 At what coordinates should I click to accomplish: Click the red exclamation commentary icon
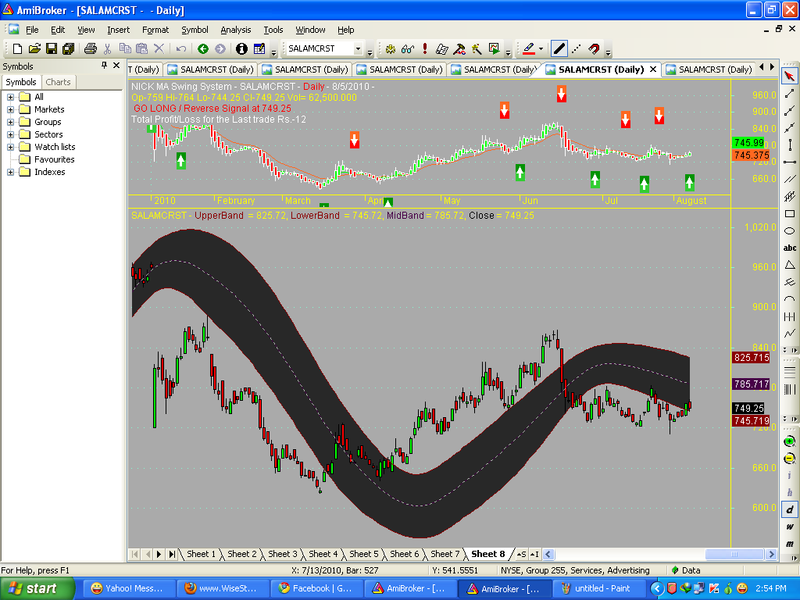[x=424, y=49]
